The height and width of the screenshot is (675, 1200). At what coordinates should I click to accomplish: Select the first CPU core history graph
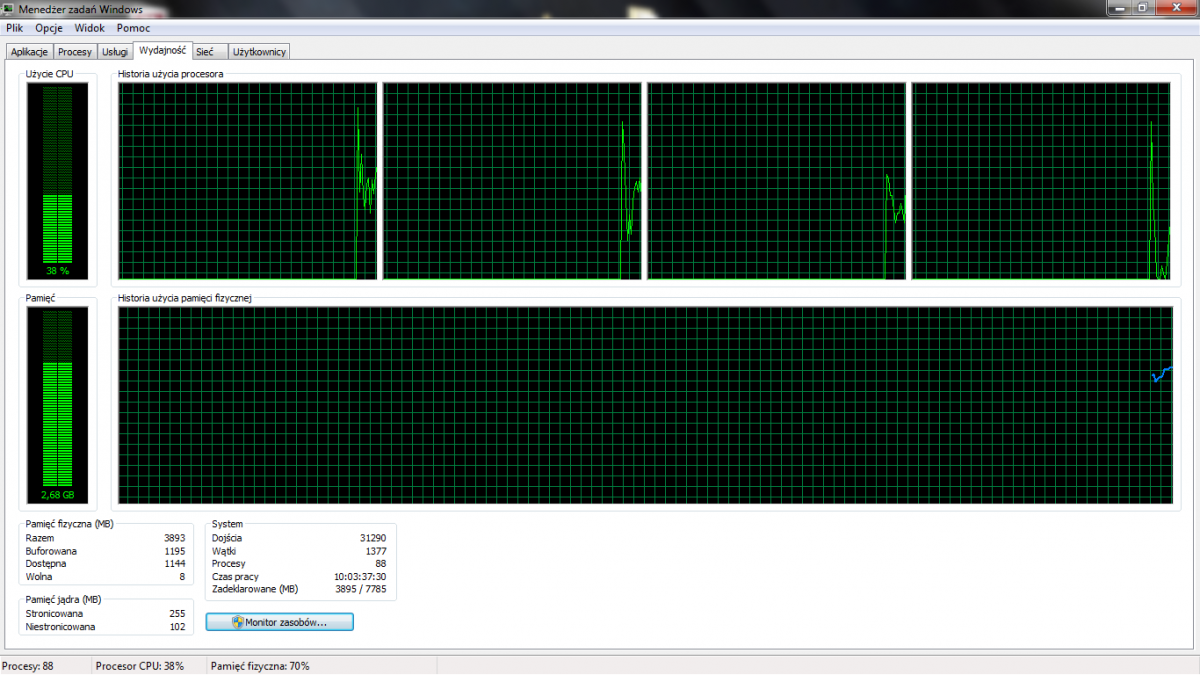[247, 181]
